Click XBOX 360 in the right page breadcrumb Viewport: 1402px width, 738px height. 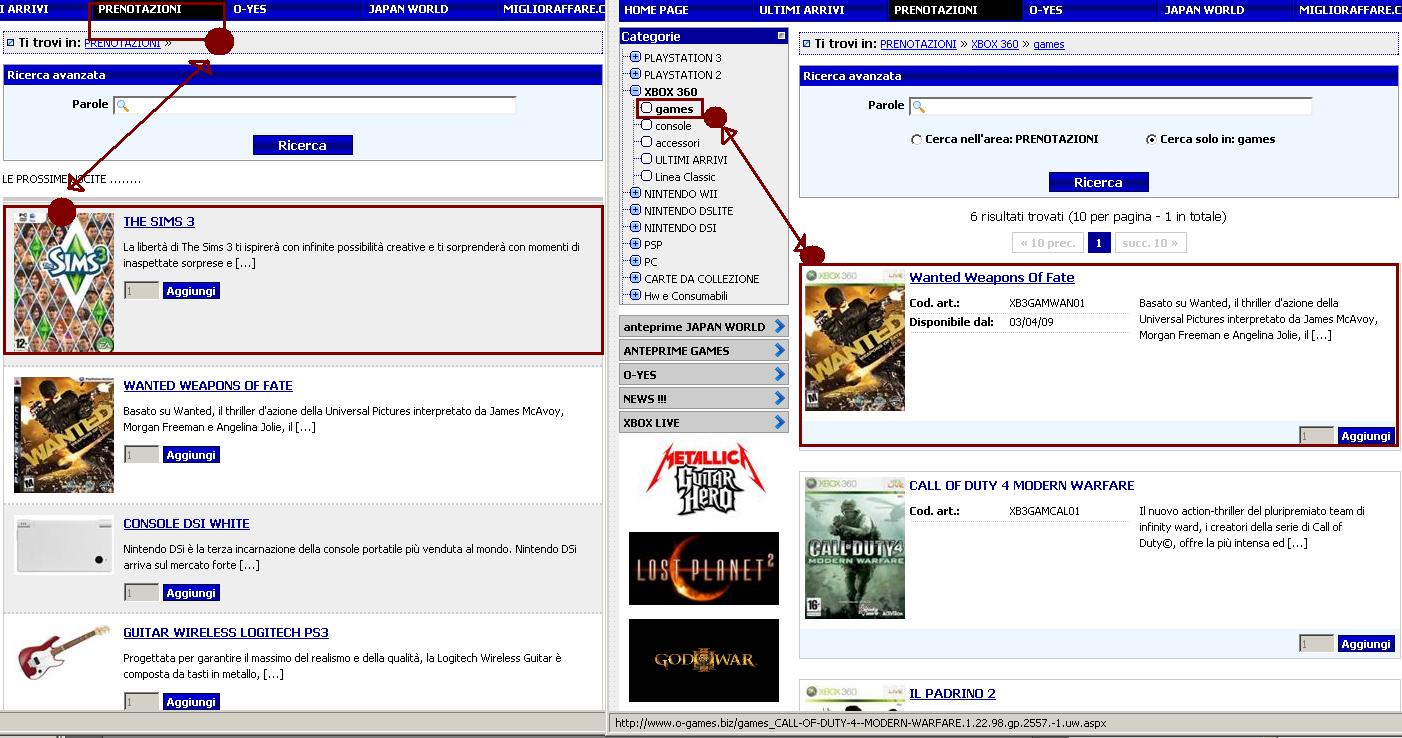point(995,44)
